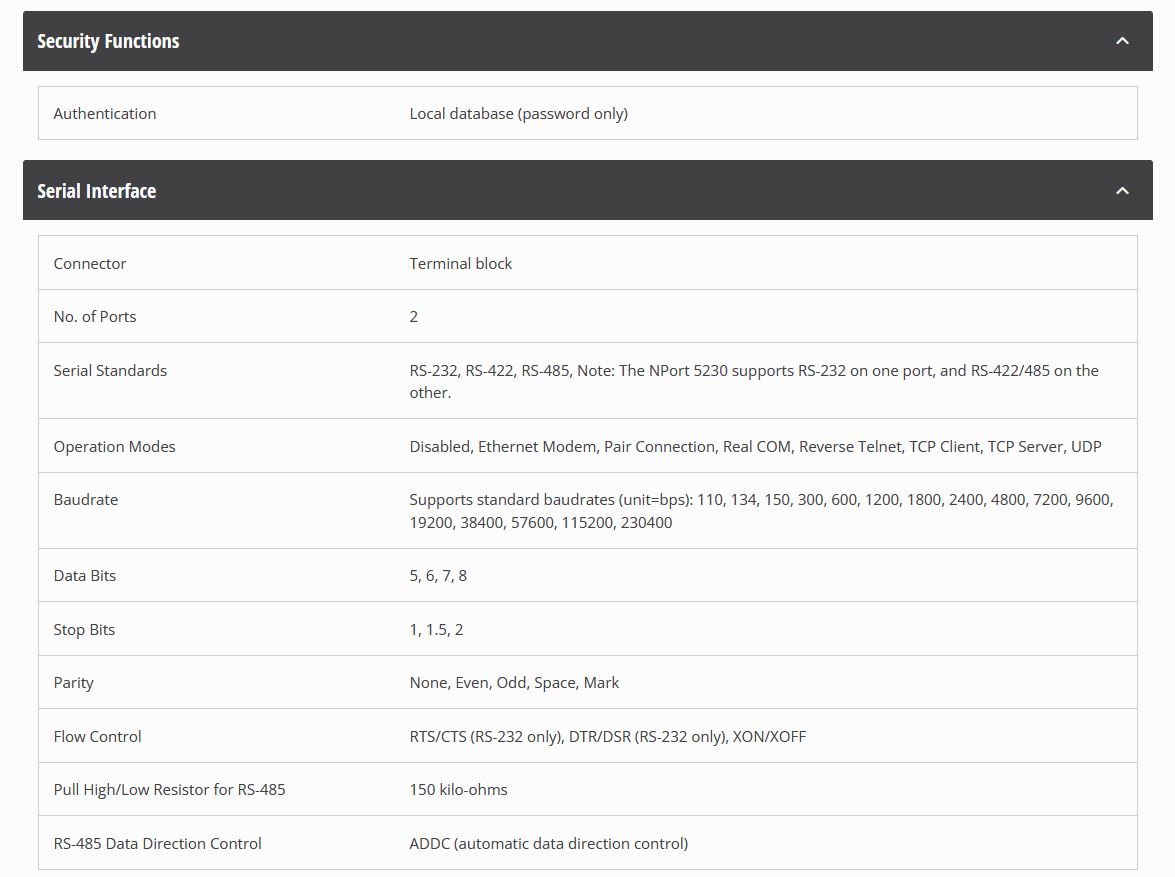Select the NPort 5230 serial standards note
Viewport: 1175px width, 877px height.
click(753, 381)
